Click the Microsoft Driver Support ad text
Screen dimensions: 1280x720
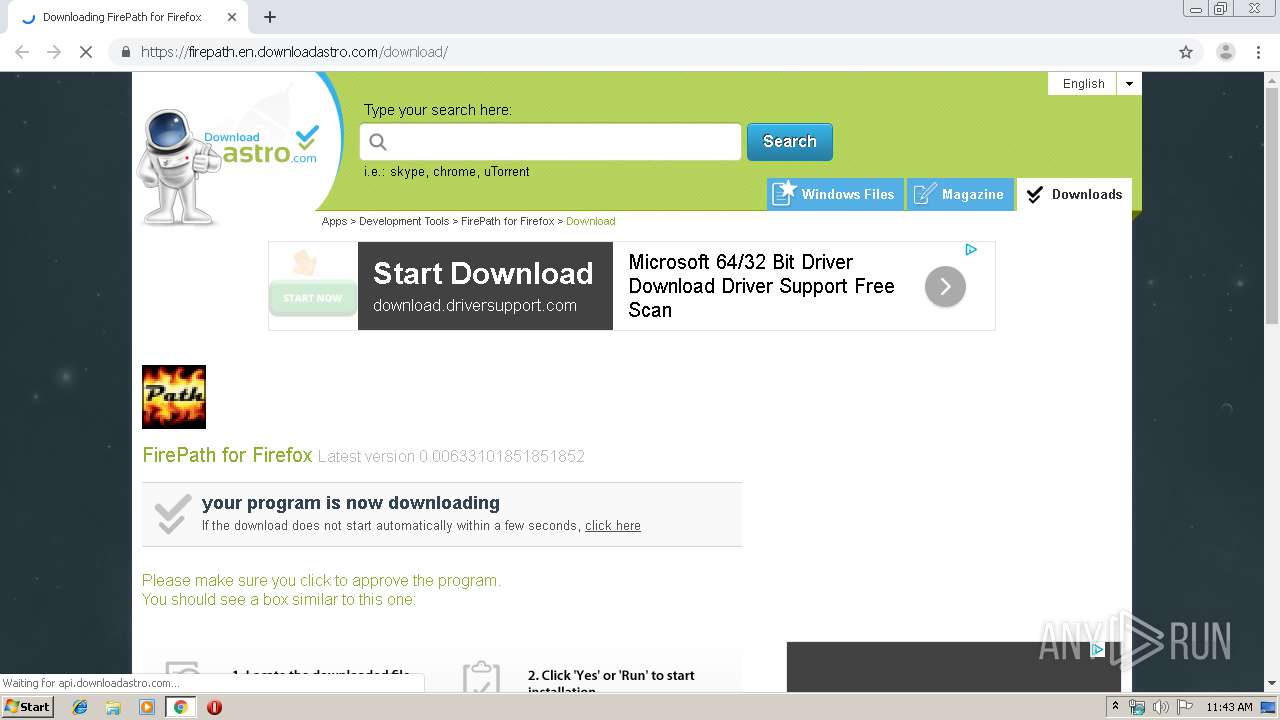(x=761, y=286)
